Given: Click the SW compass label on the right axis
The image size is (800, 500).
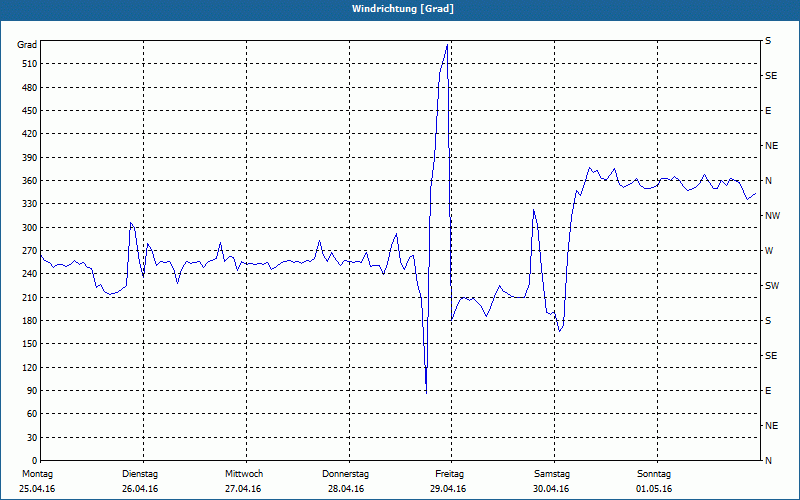Looking at the screenshot, I should tap(772, 286).
